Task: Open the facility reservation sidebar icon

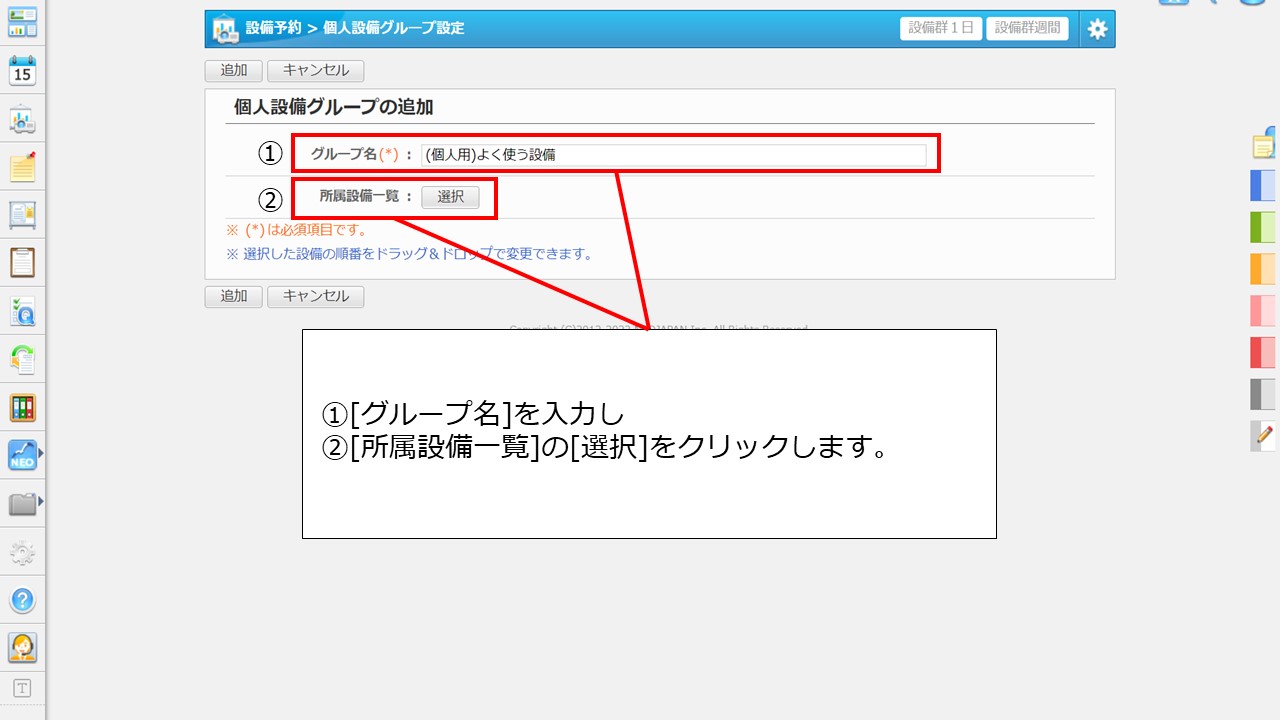Action: (22, 119)
